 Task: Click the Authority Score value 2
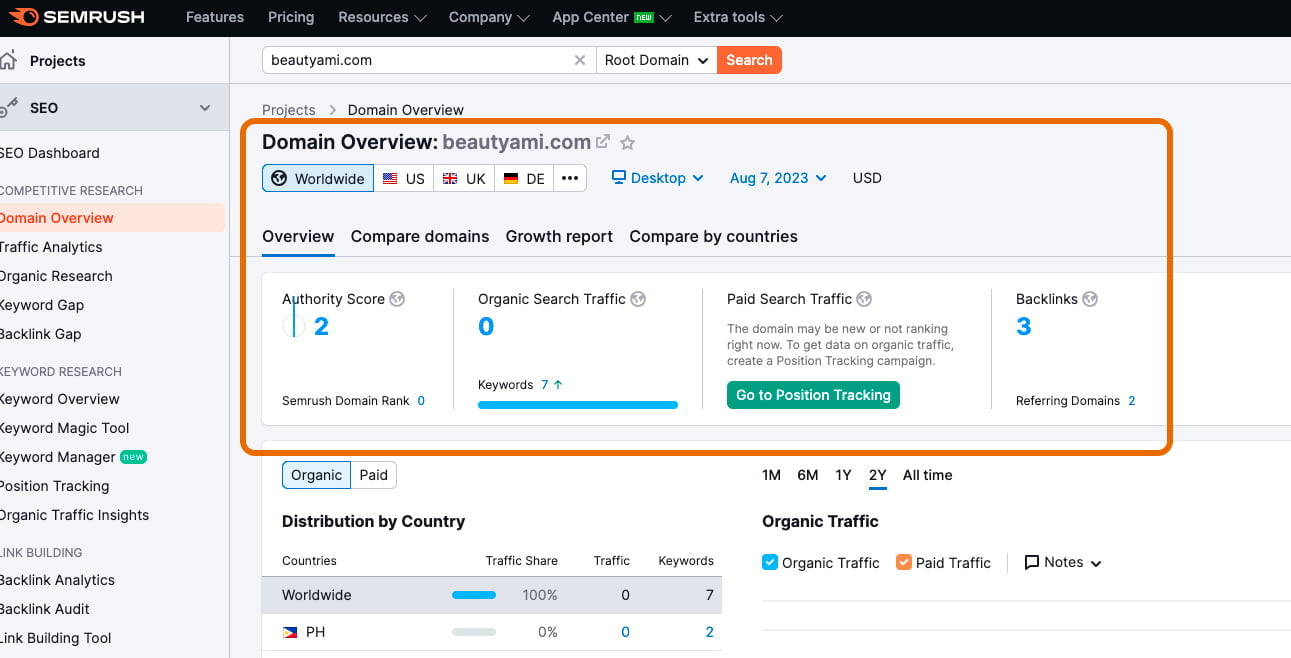tap(321, 326)
